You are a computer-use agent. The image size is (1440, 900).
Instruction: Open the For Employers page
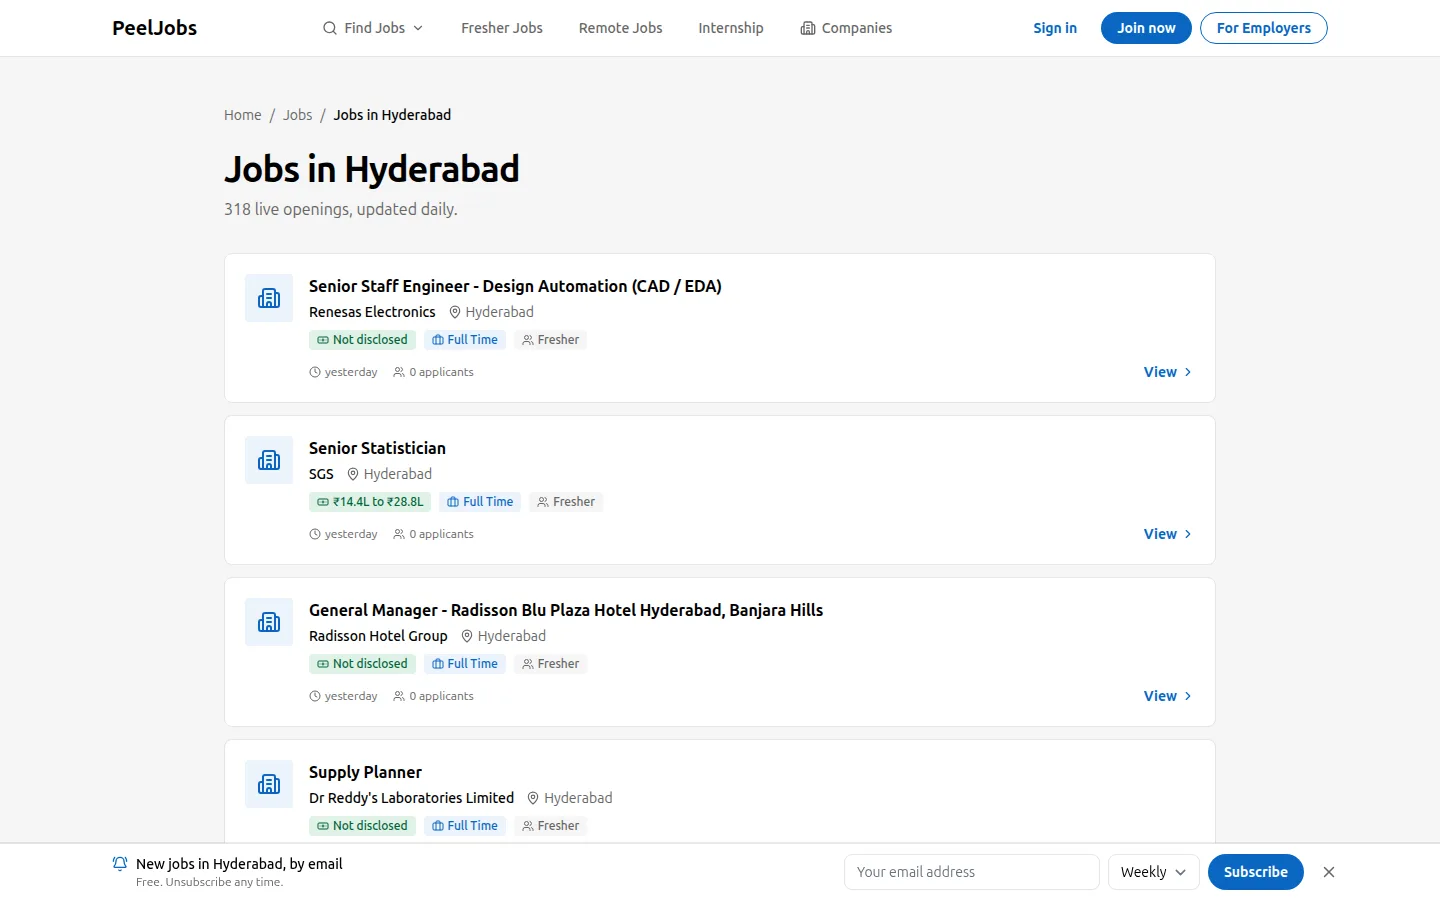[1264, 28]
